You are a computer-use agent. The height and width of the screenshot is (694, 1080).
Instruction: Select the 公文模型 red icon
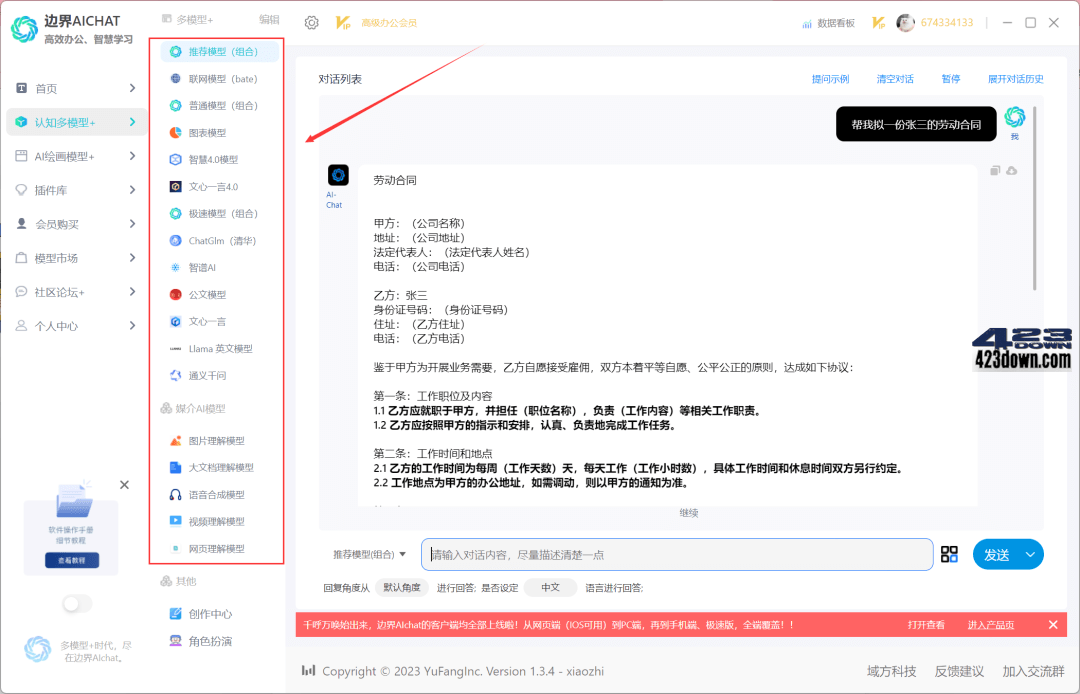[176, 294]
